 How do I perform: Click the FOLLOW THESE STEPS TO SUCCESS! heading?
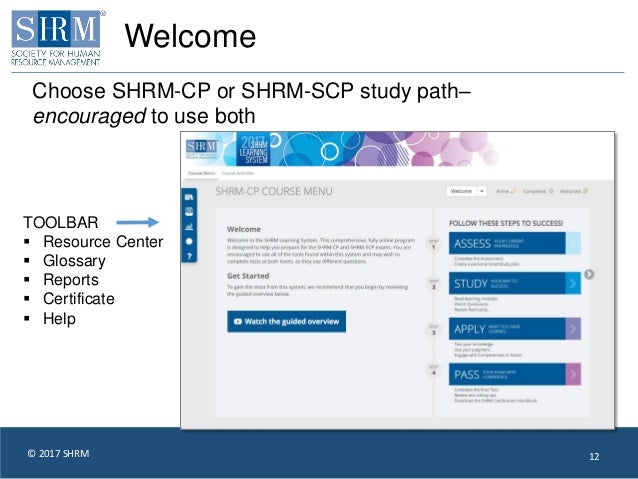tap(506, 223)
